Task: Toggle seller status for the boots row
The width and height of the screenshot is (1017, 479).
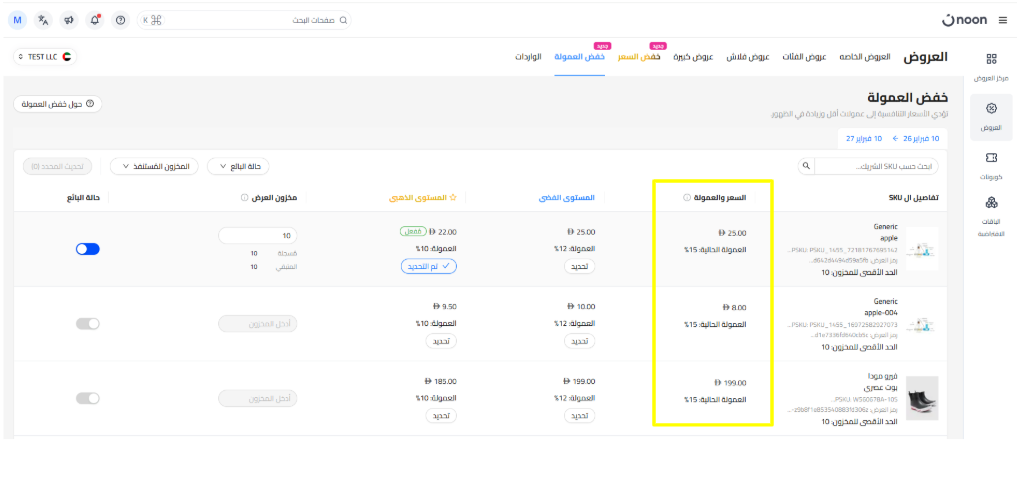Action: (88, 398)
